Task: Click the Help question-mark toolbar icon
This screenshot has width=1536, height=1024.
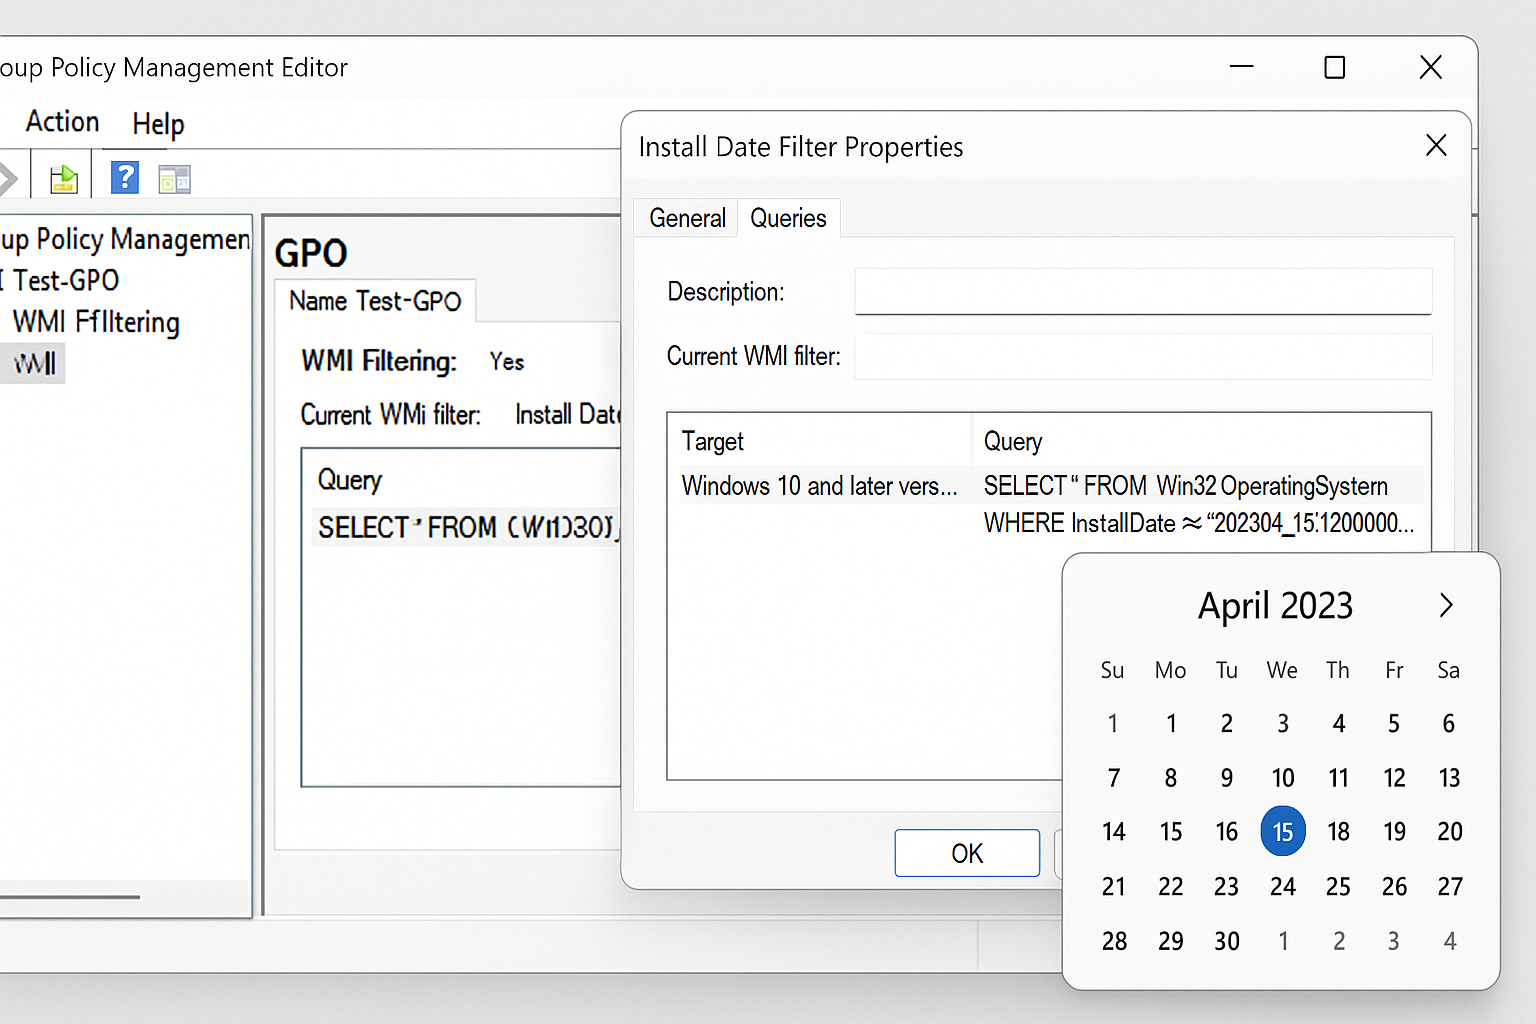Action: point(124,177)
